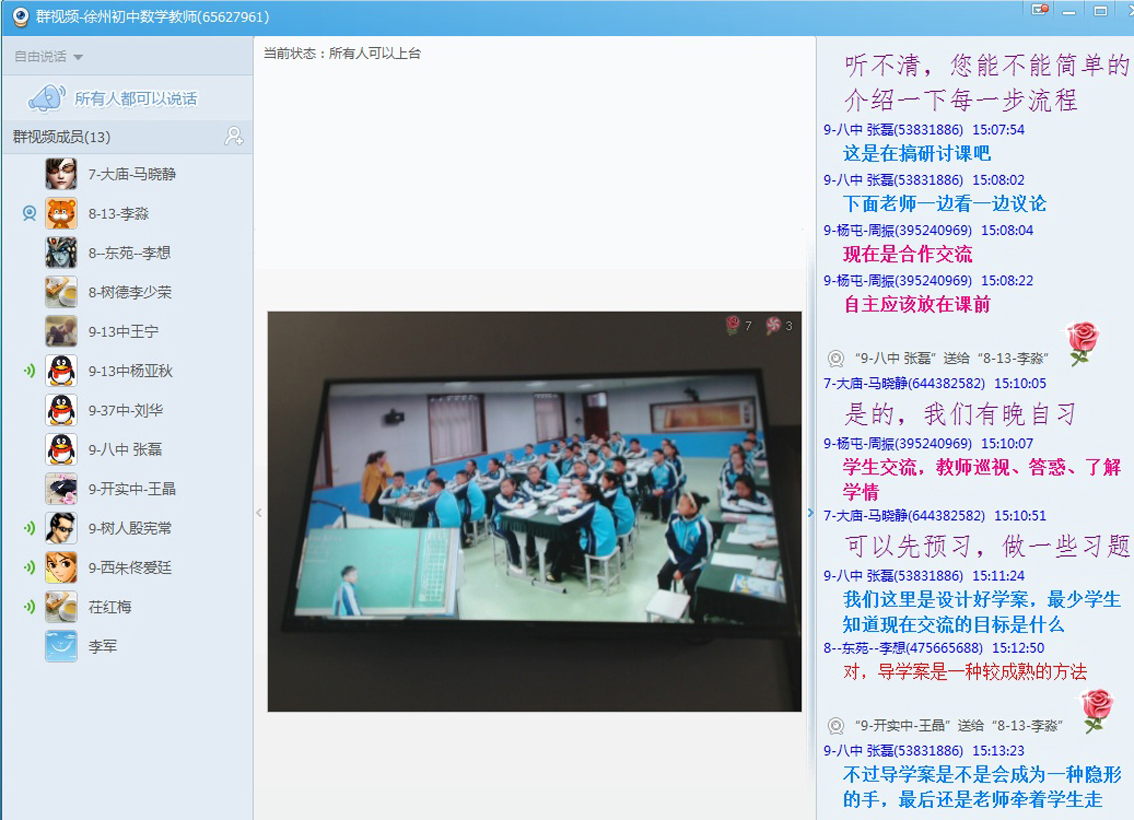This screenshot has width=1134, height=820.
Task: Collapse the member list with left arrow
Action: (x=258, y=512)
